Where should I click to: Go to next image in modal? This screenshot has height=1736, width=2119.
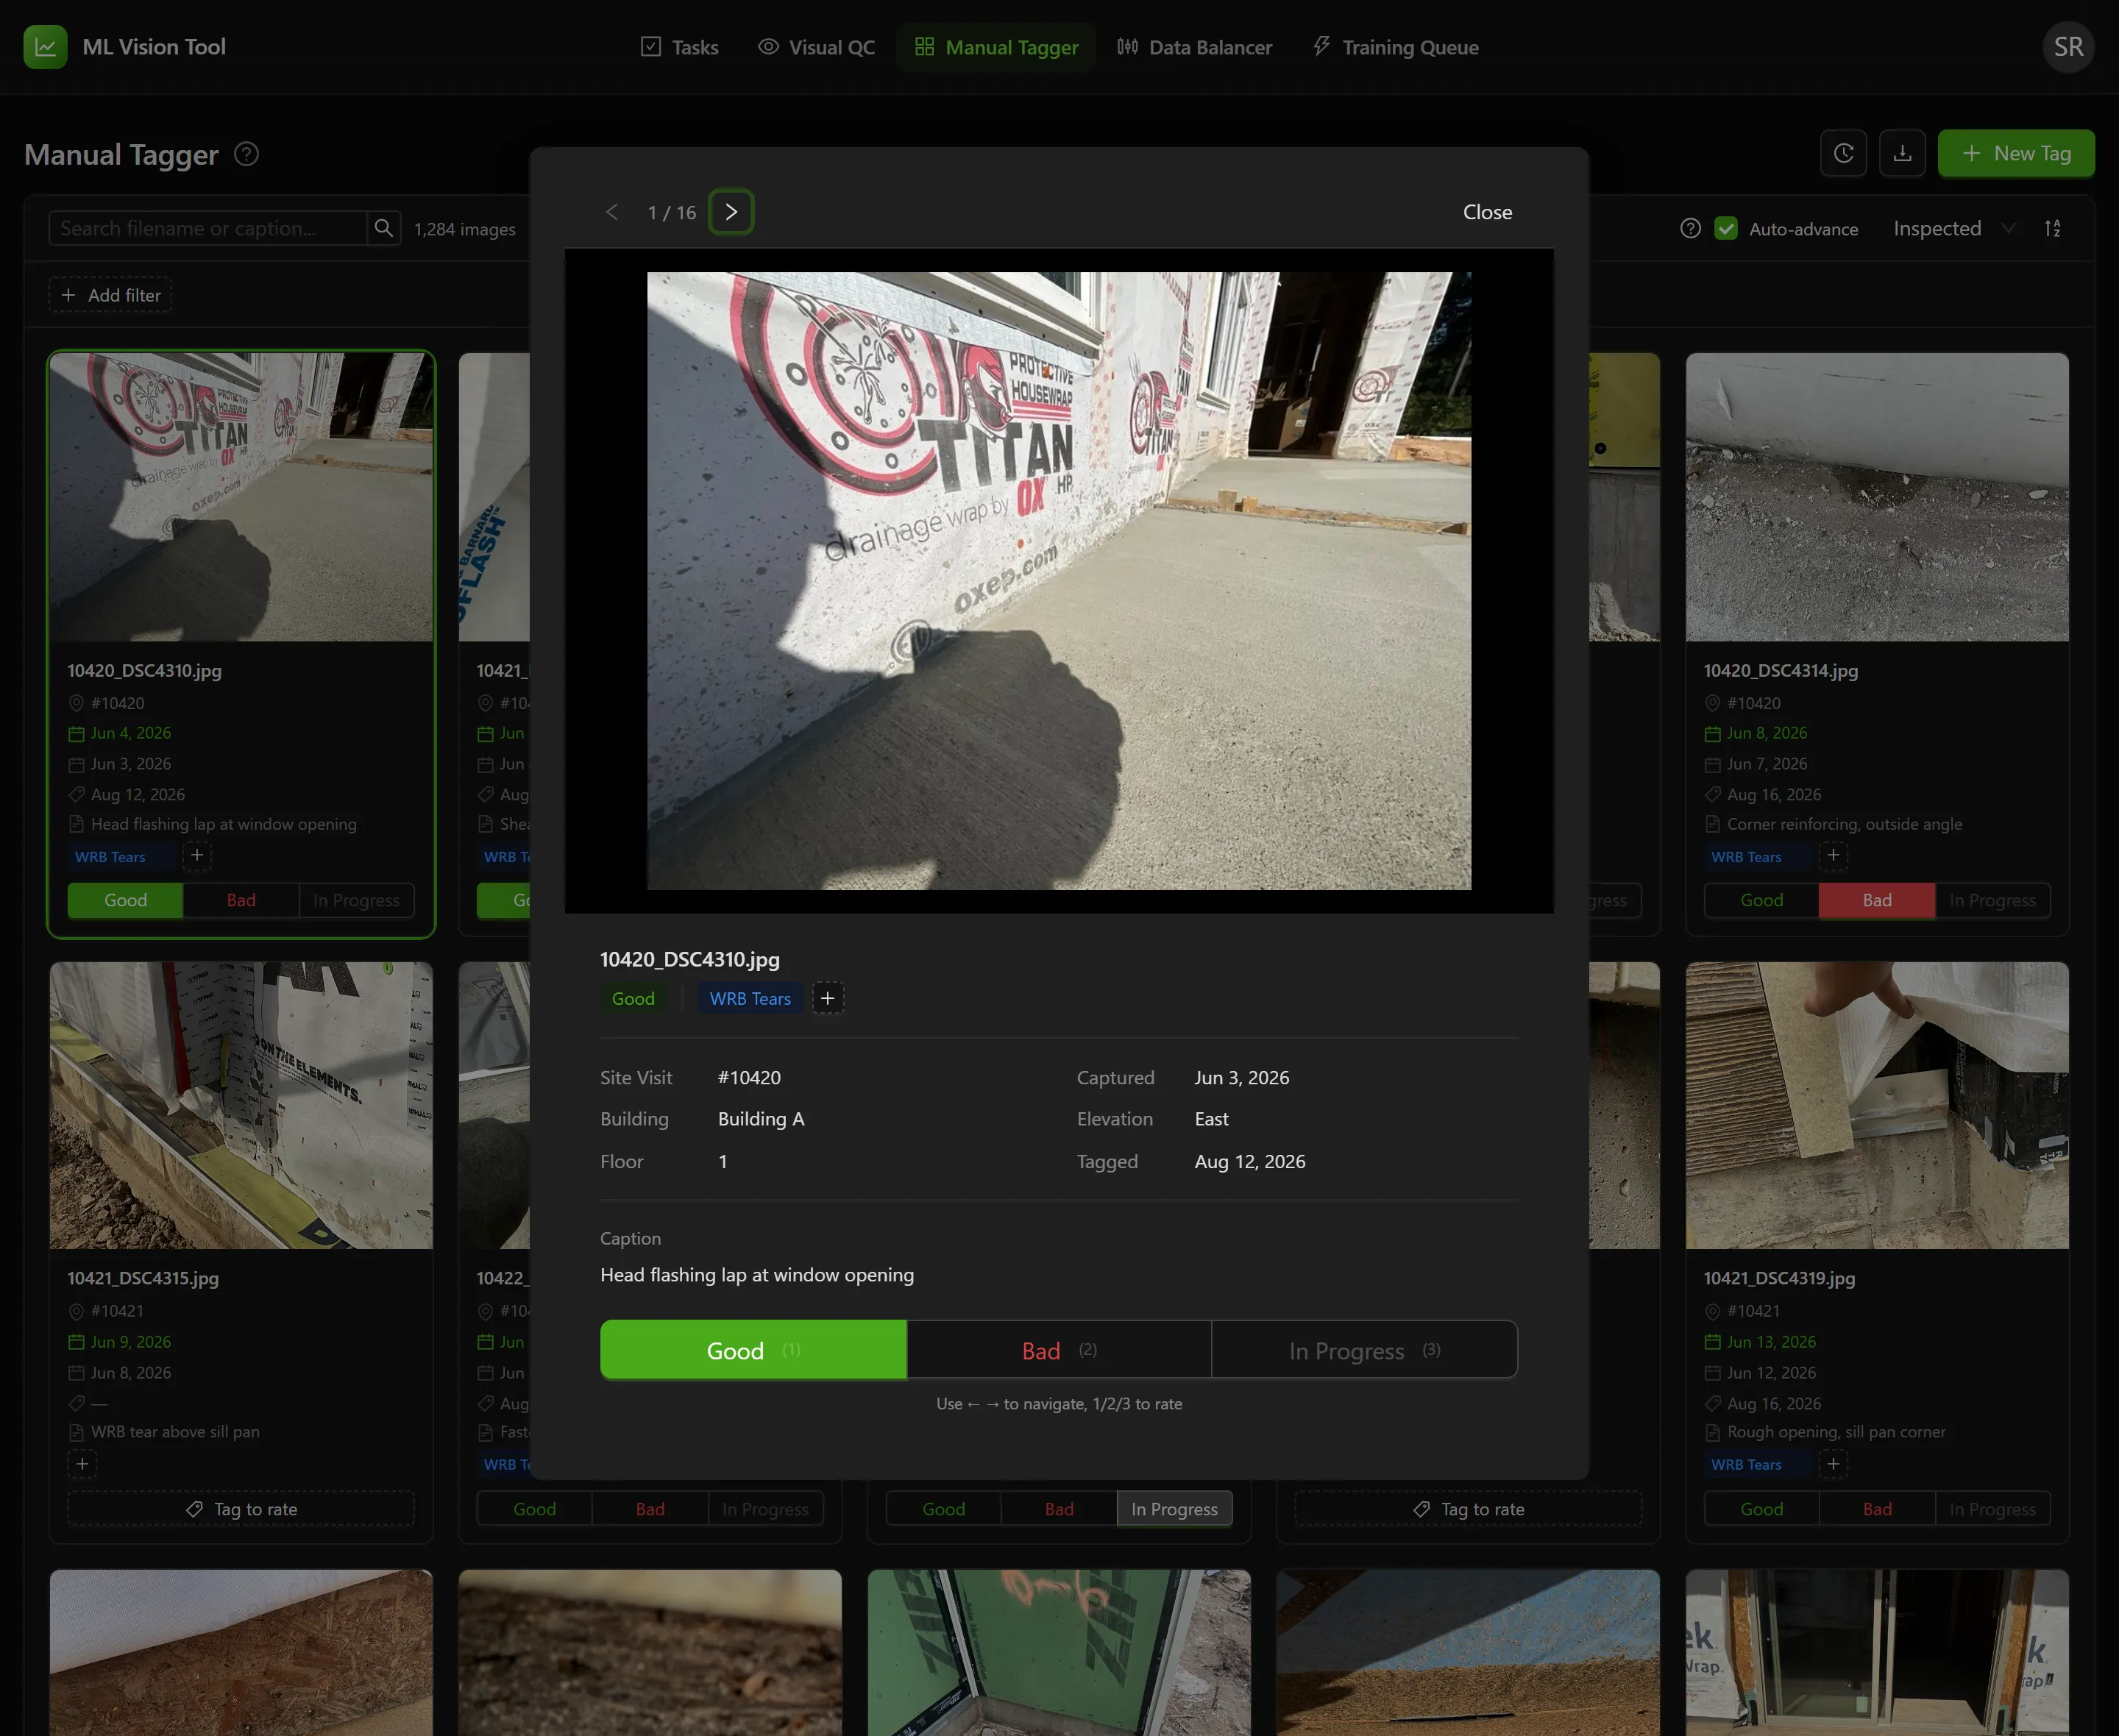pos(731,212)
